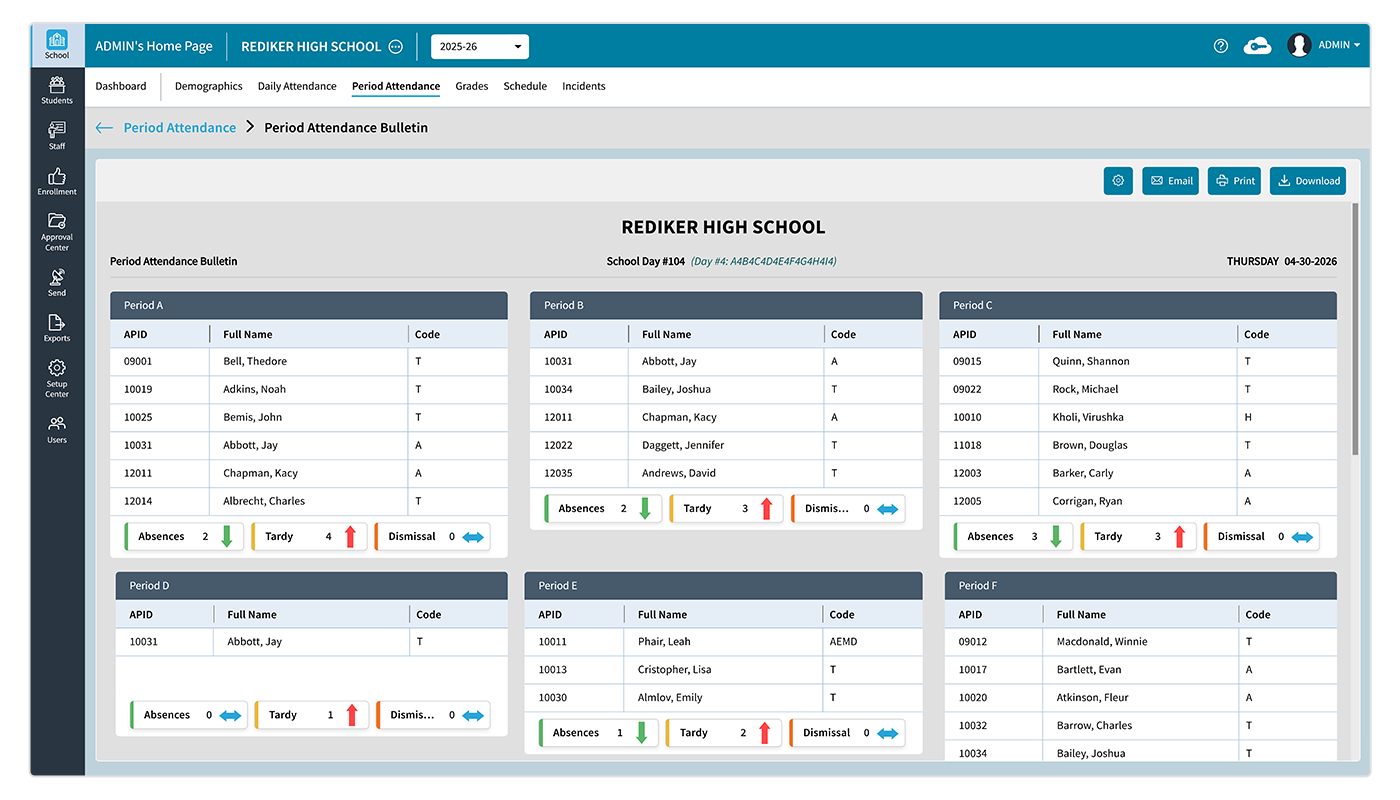Click the red up arrow in Period E Tardy
The image size is (1400, 800).
pyautogui.click(x=764, y=733)
